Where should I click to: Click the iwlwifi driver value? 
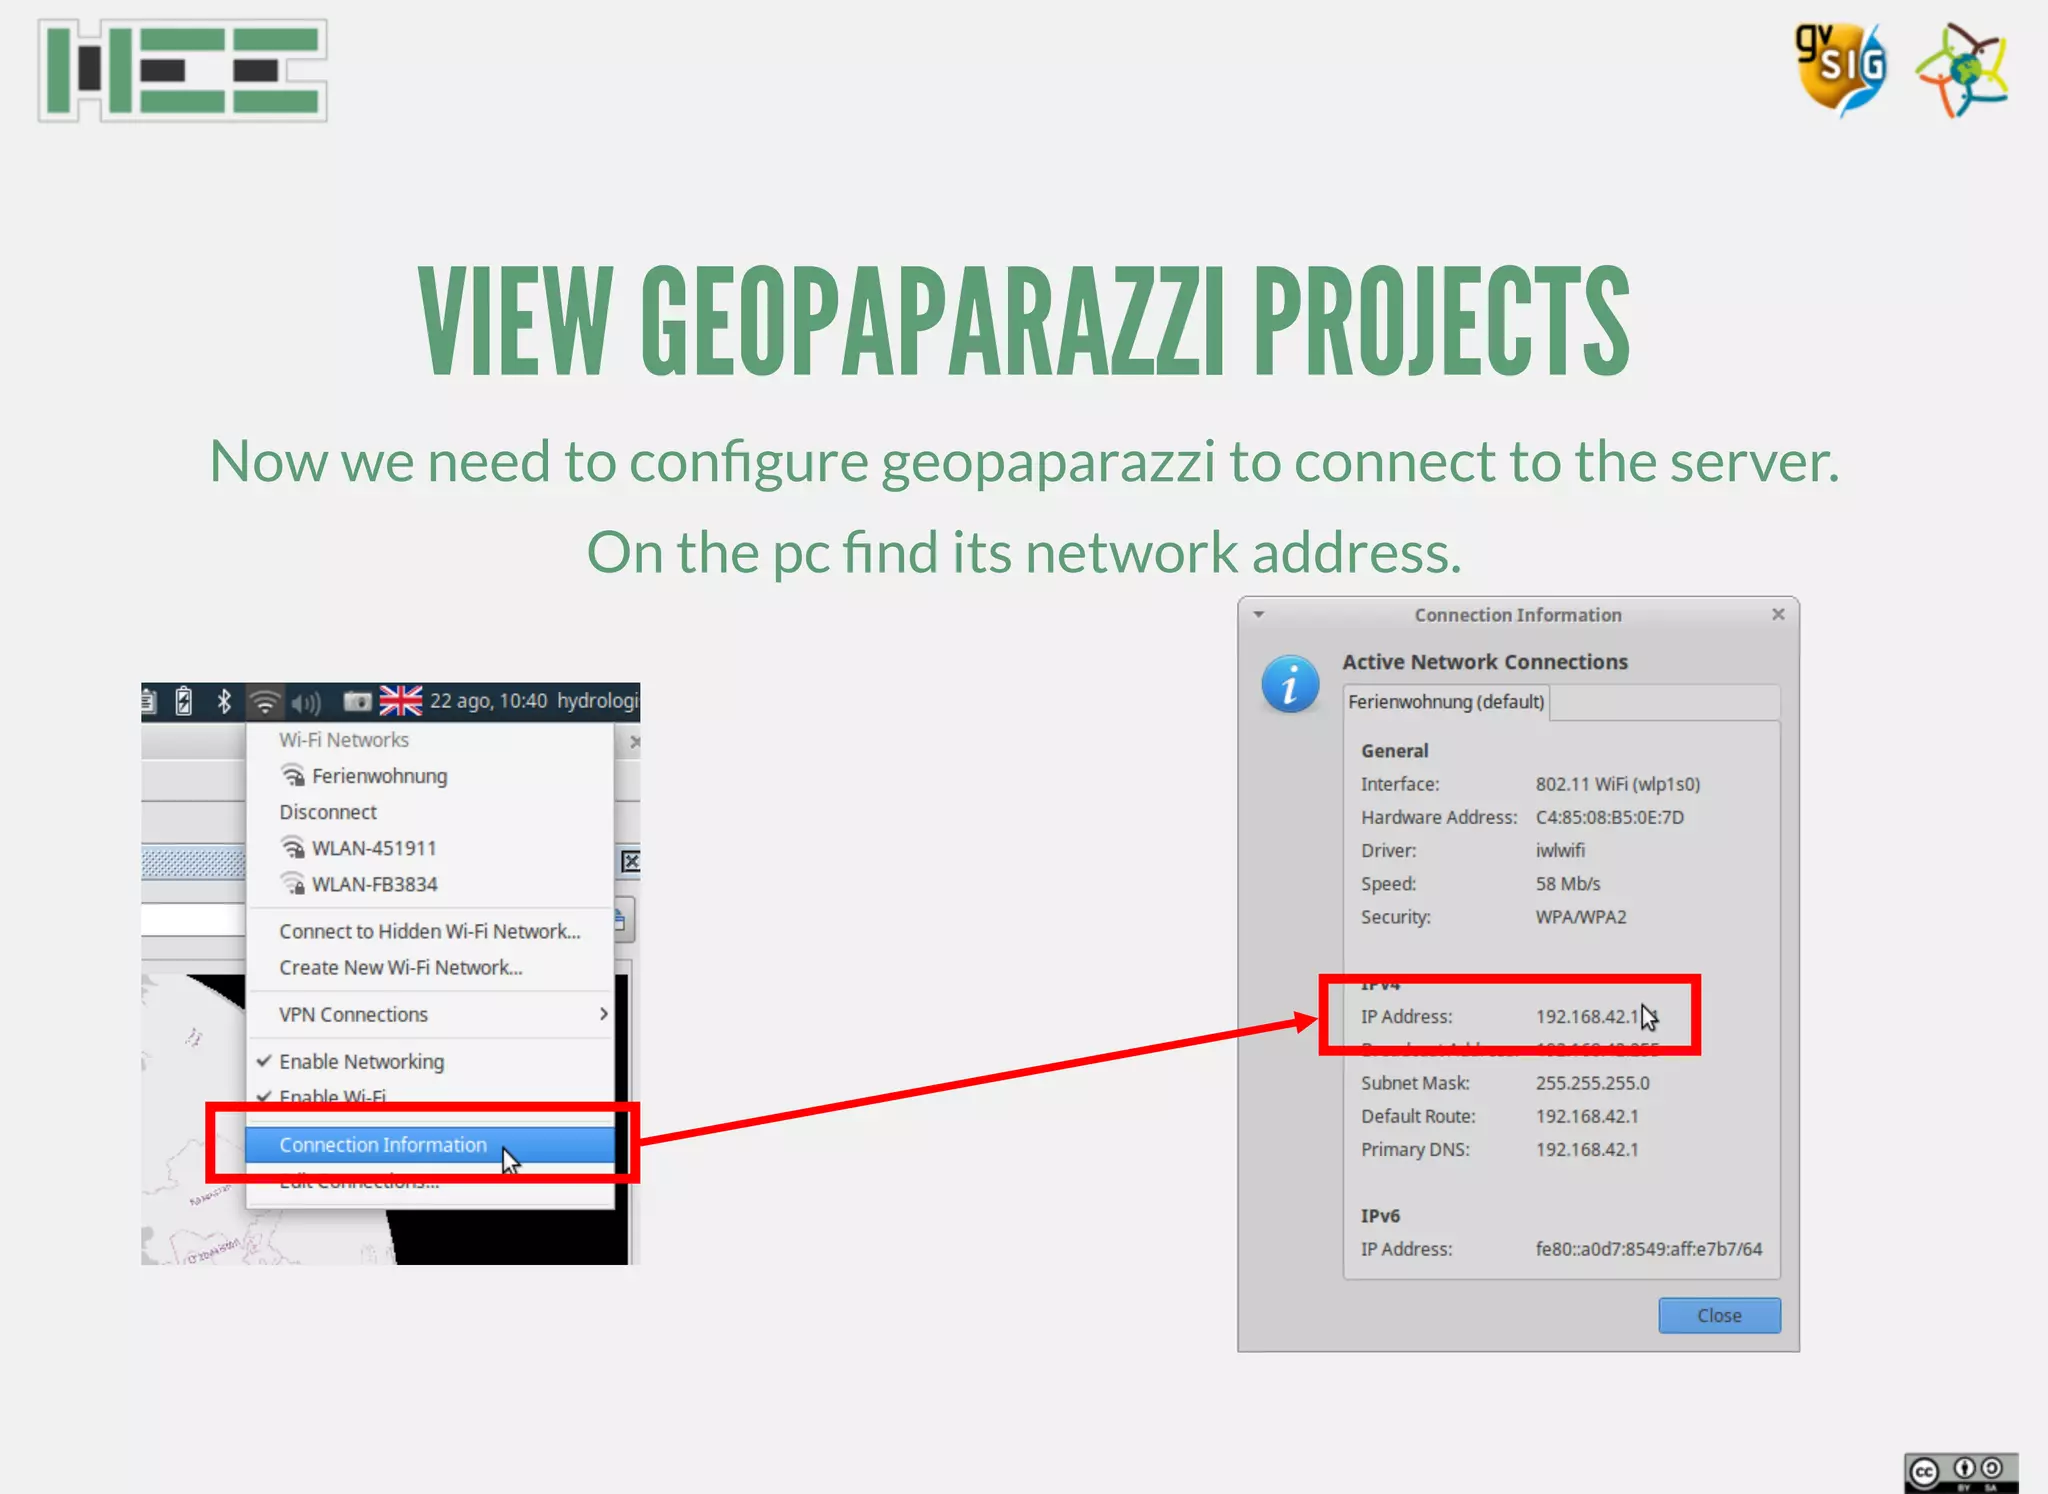(1560, 850)
